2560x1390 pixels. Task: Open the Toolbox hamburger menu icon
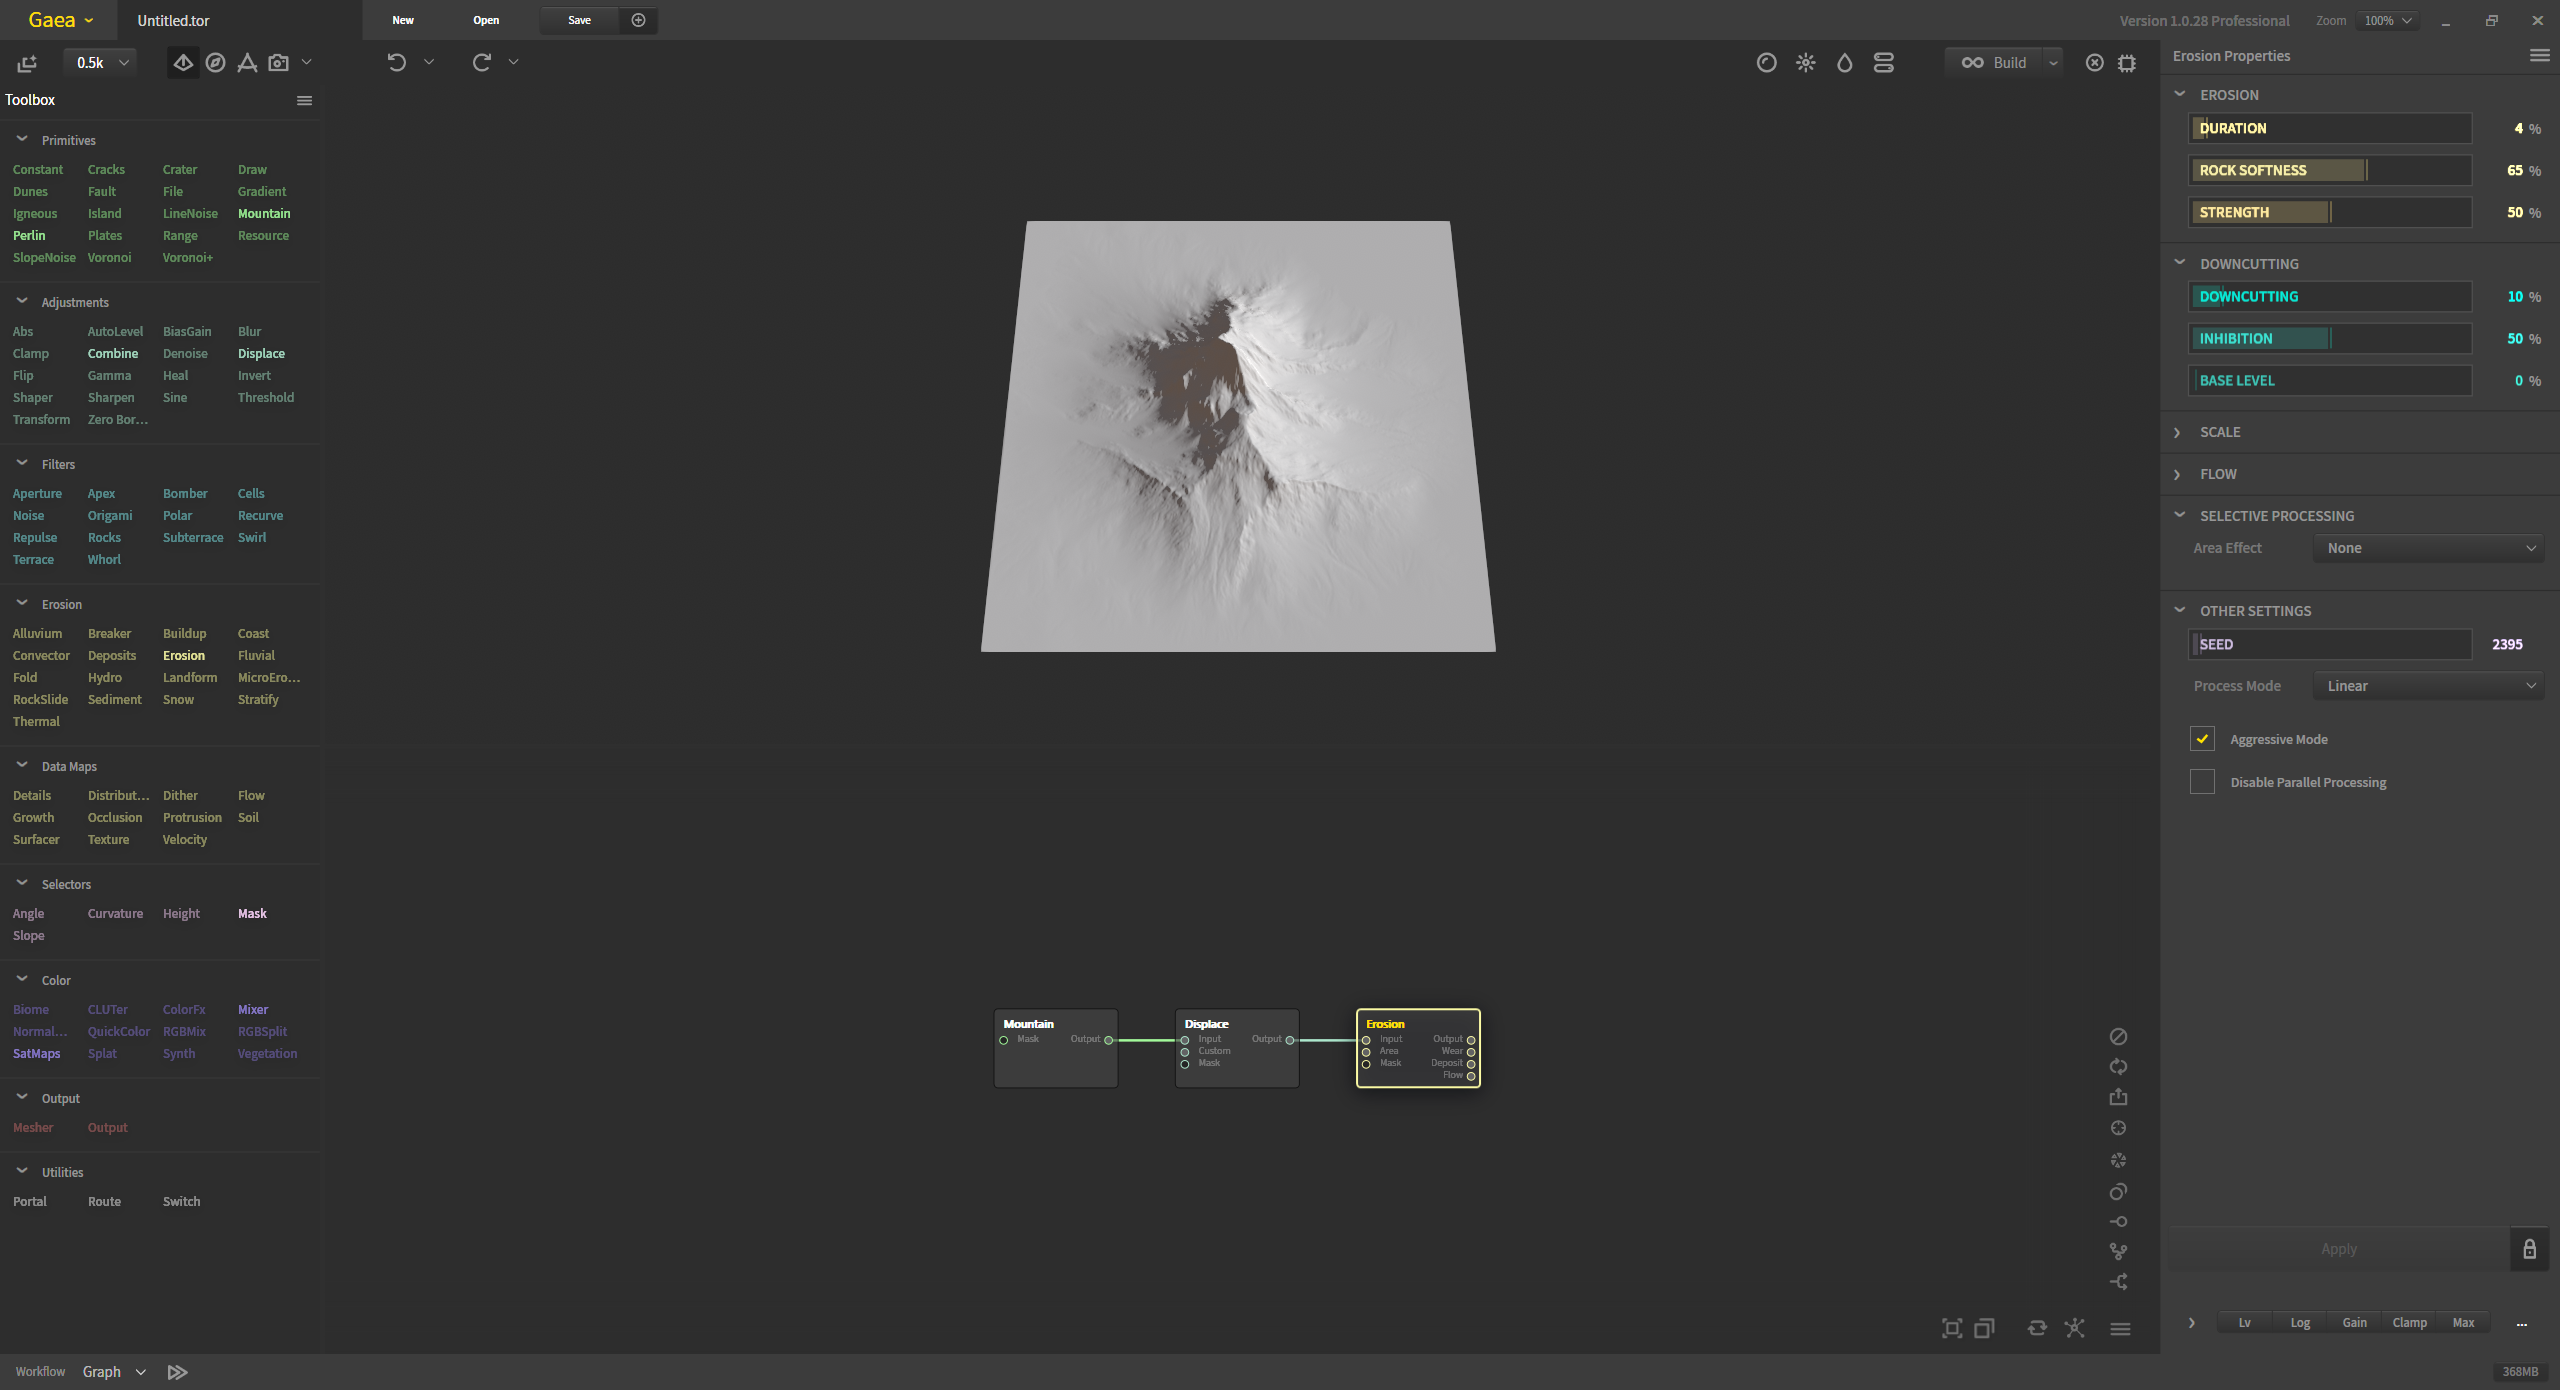(304, 100)
